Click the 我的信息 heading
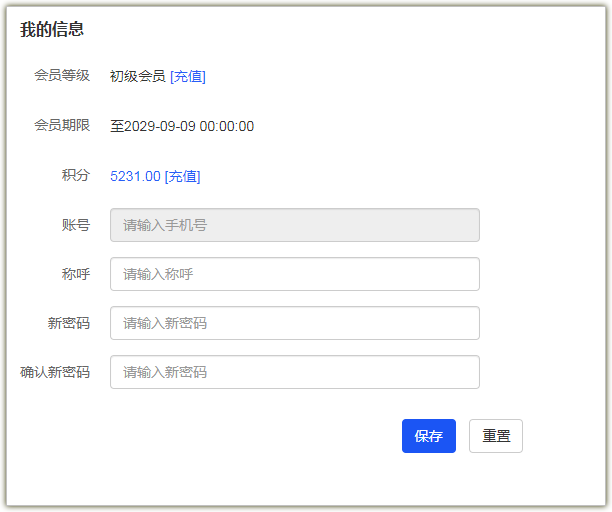612x512 pixels. click(52, 29)
